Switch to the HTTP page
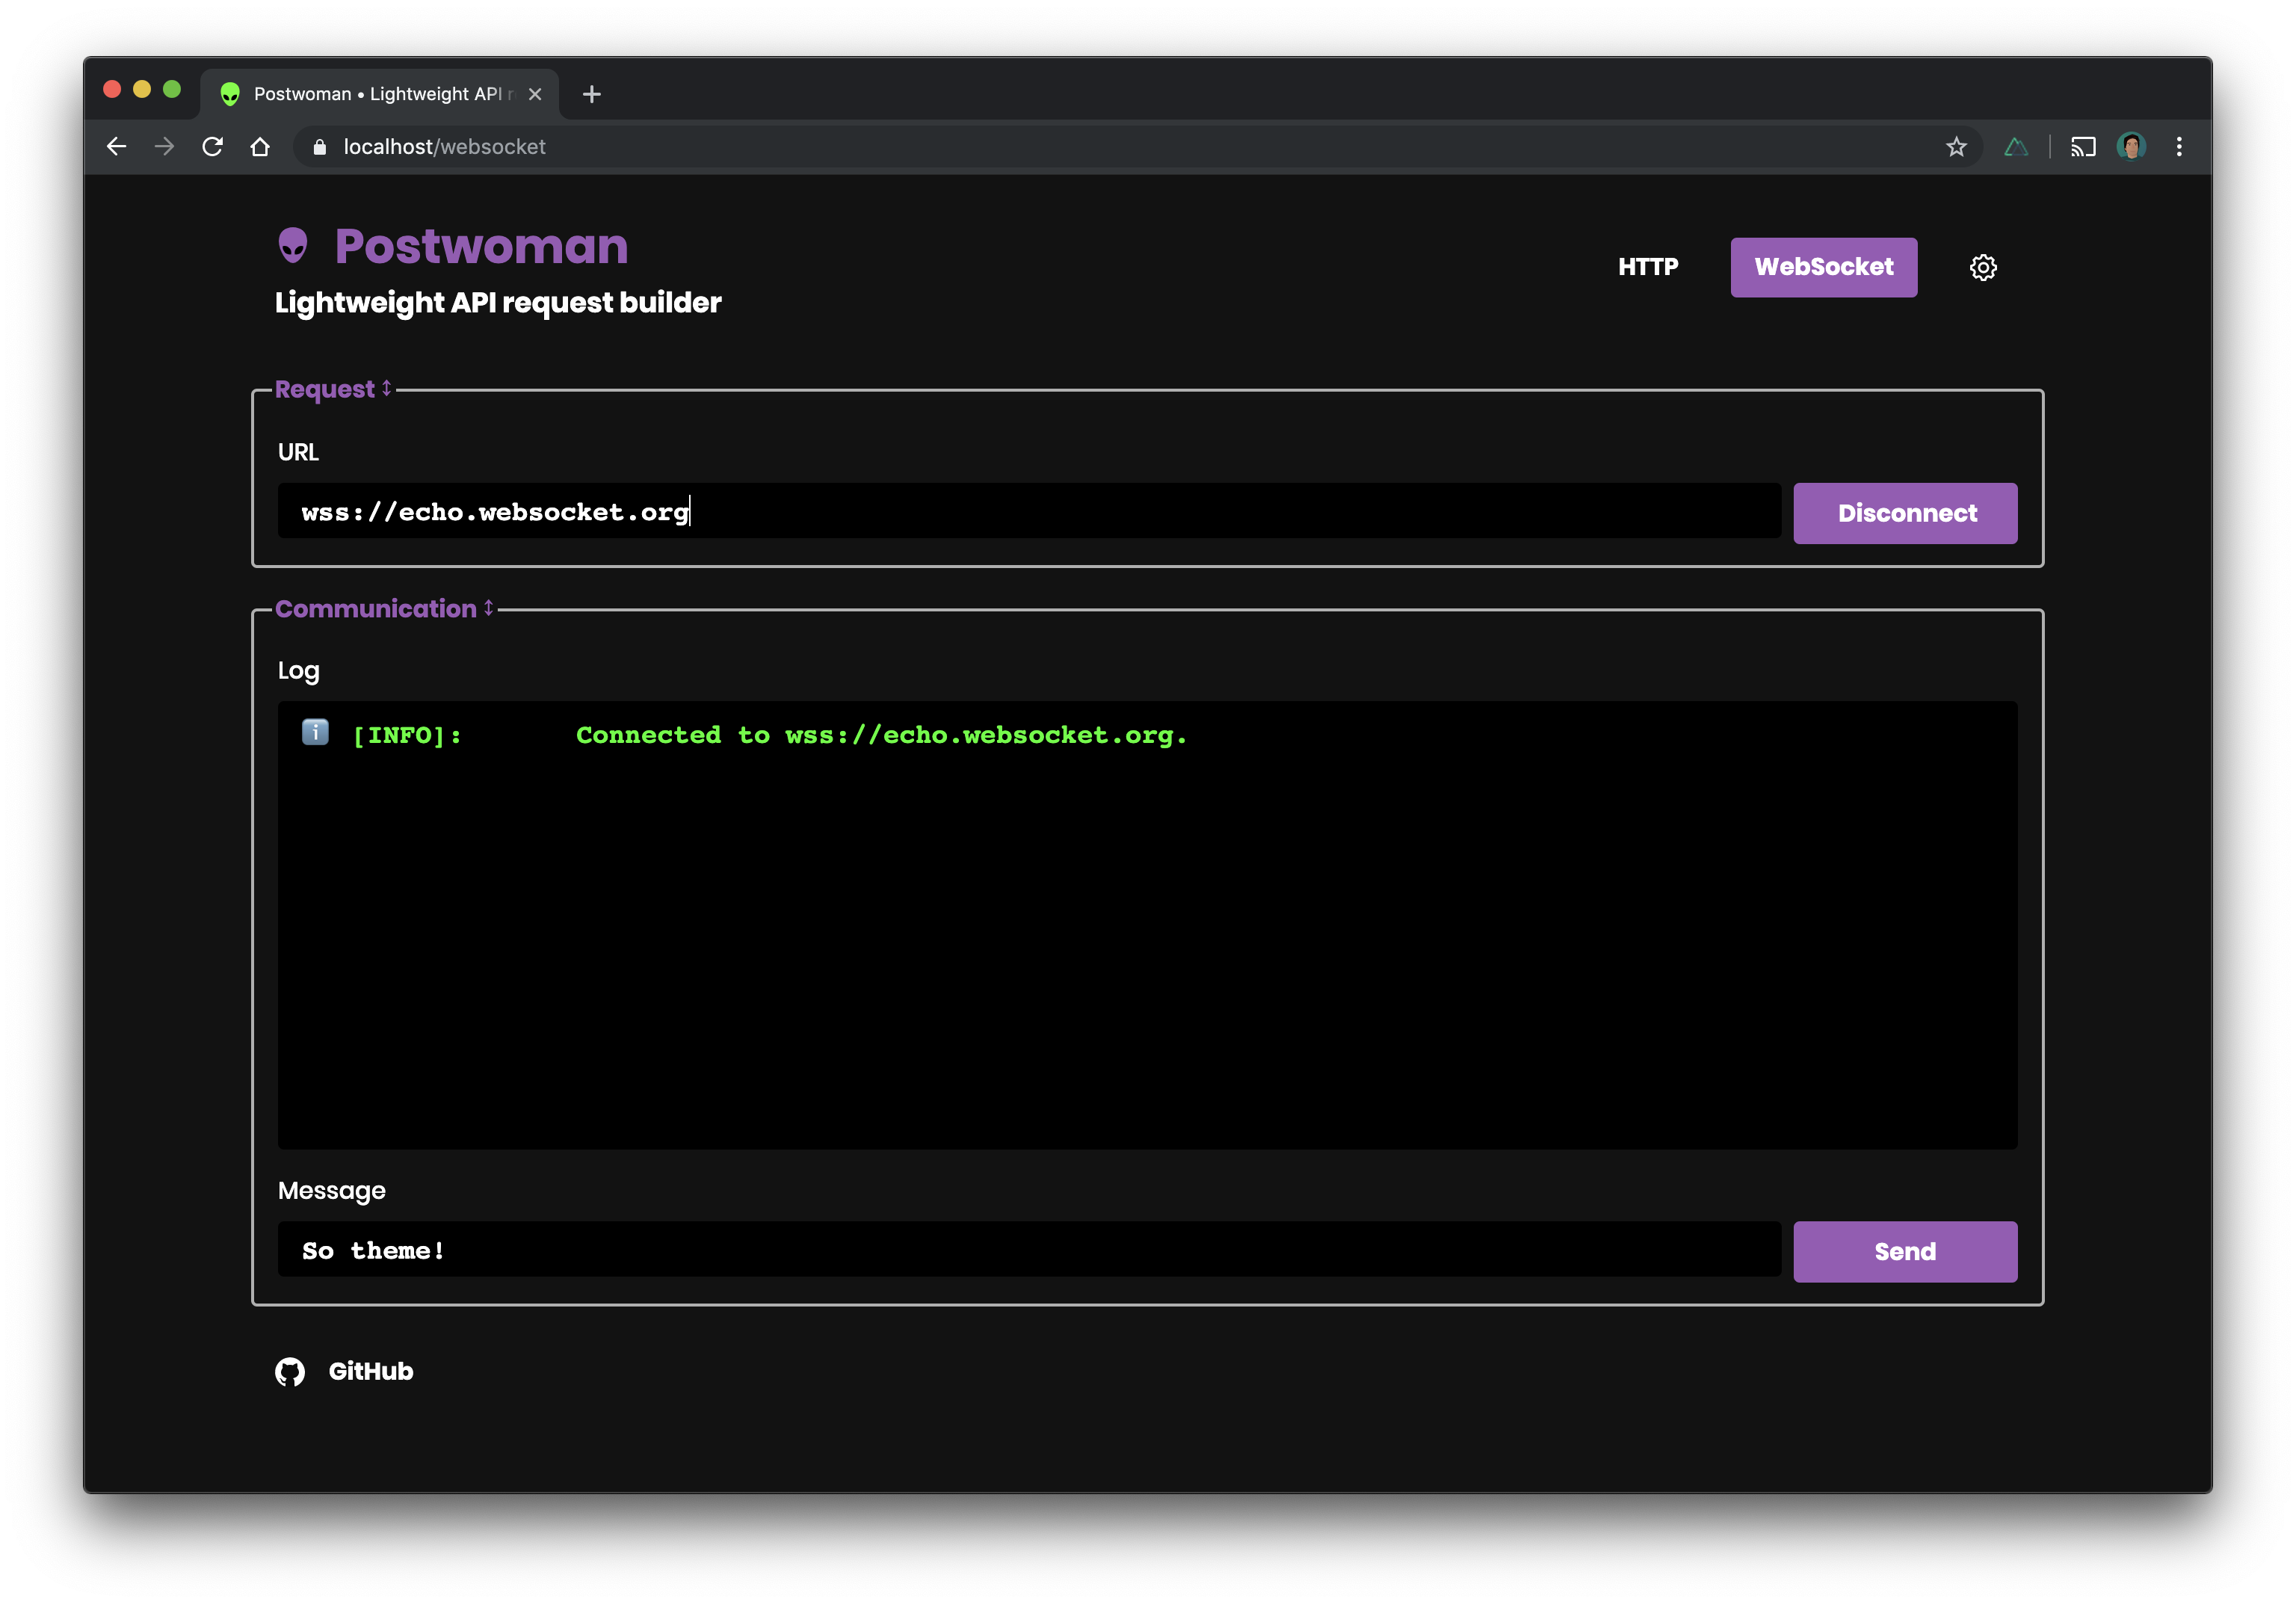The width and height of the screenshot is (2296, 1604). 1648,267
